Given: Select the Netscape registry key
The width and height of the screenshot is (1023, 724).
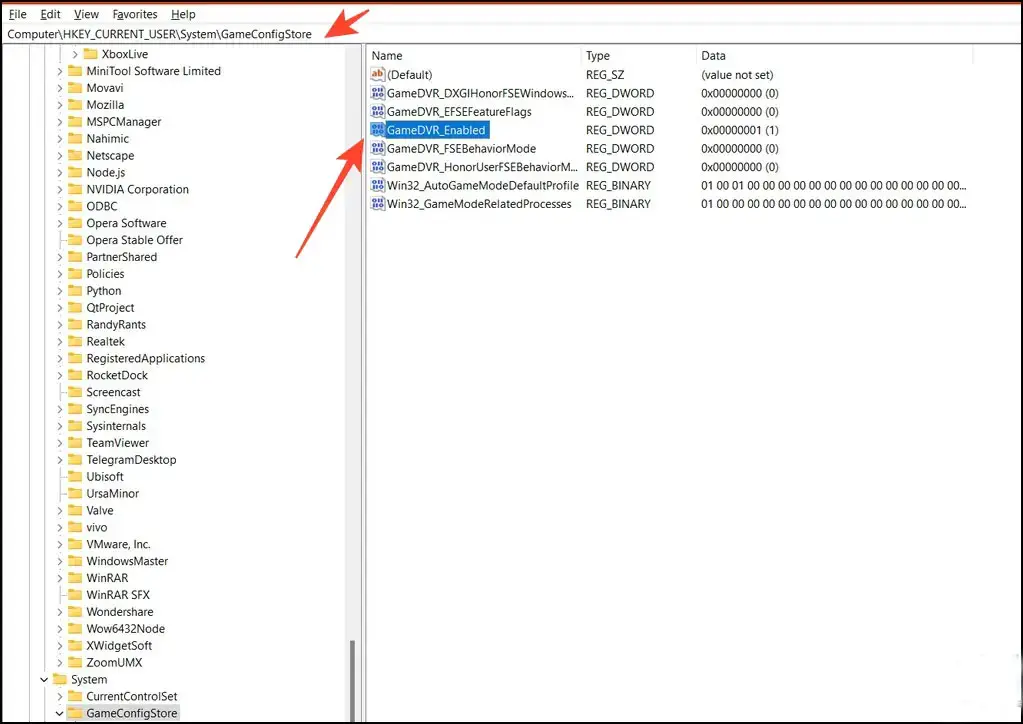Looking at the screenshot, I should click(x=110, y=155).
